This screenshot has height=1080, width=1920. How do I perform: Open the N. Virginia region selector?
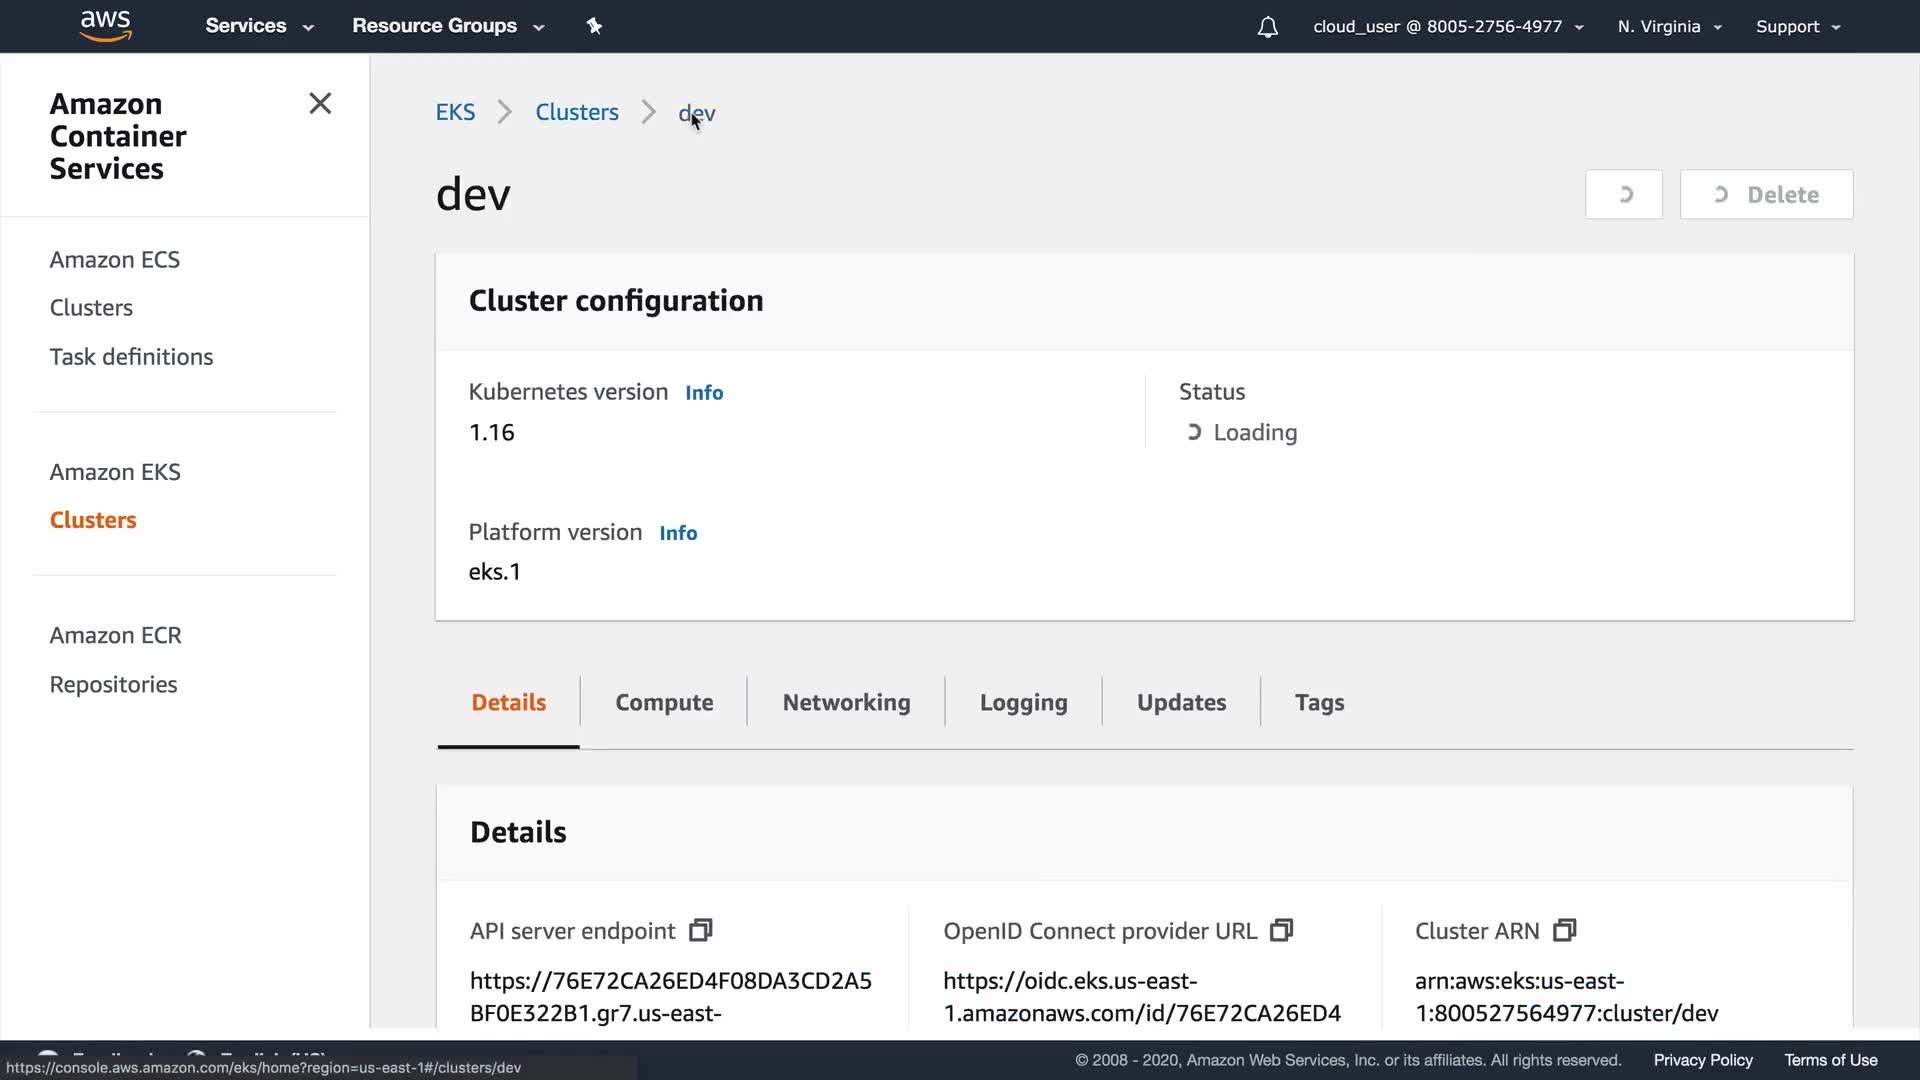pos(1669,27)
